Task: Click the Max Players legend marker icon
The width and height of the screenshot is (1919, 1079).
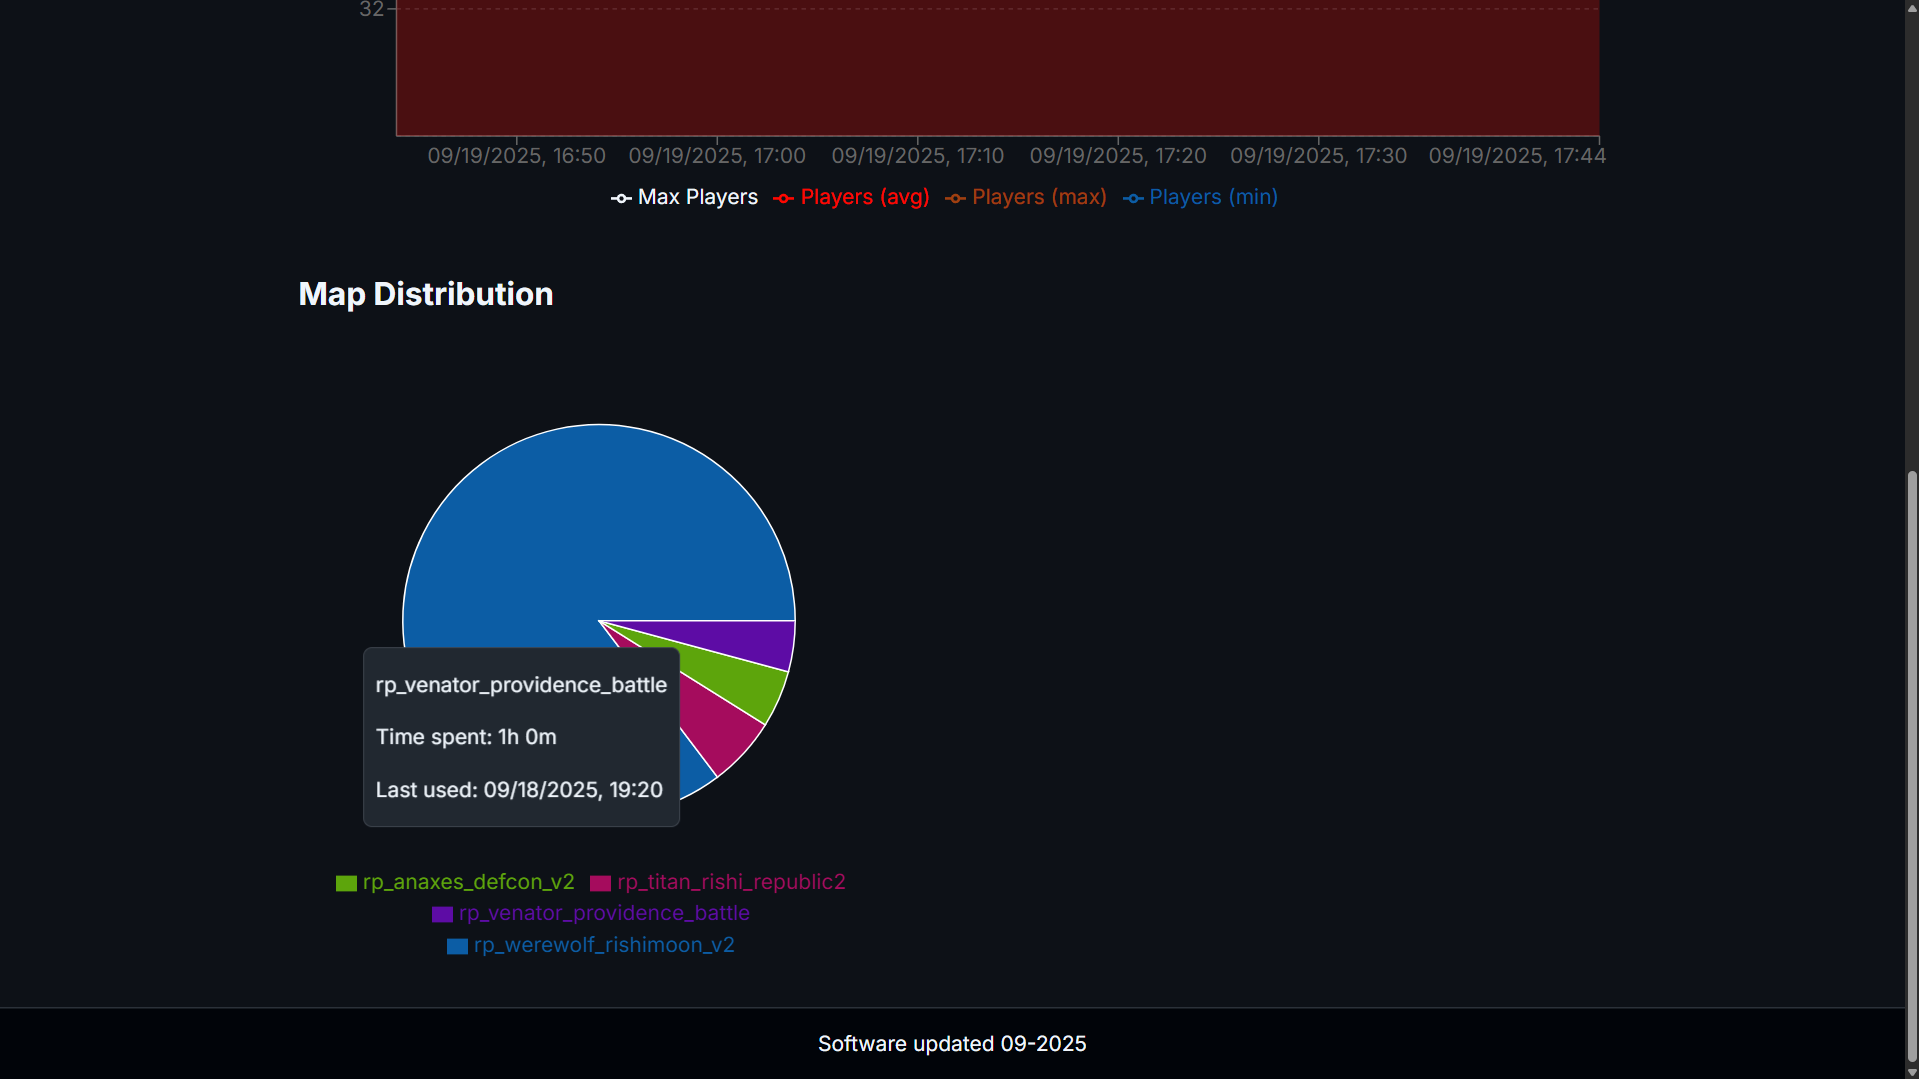Action: 620,198
